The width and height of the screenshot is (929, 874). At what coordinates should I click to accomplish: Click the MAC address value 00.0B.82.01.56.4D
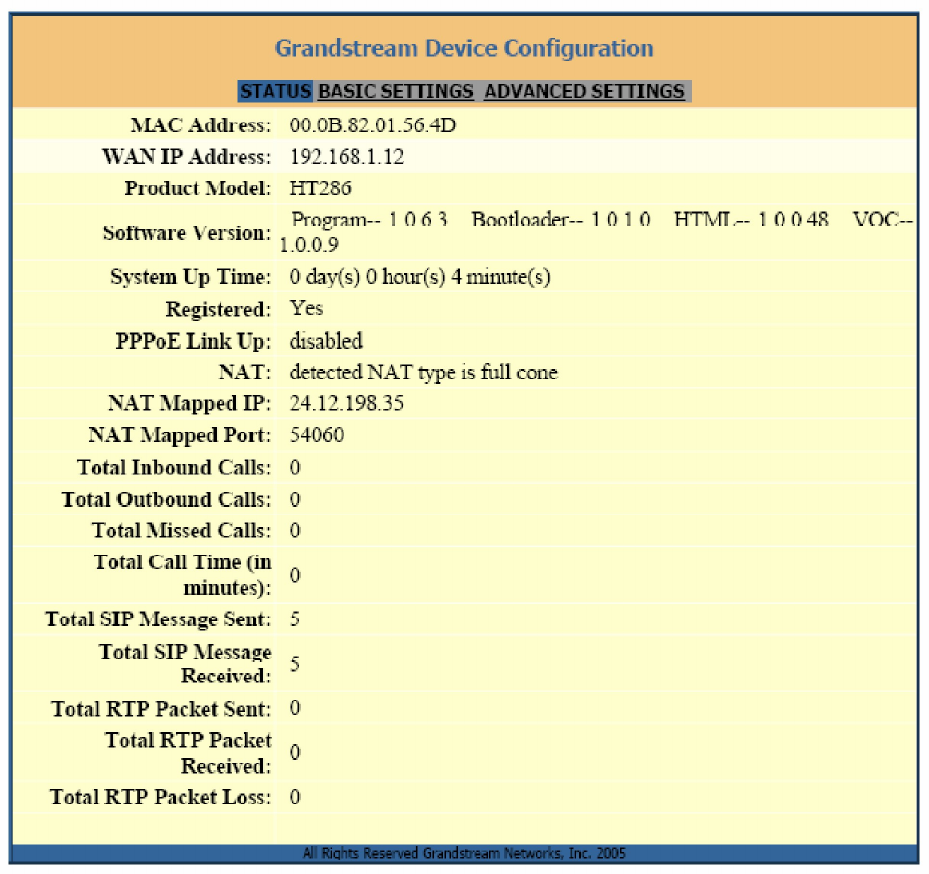point(373,125)
